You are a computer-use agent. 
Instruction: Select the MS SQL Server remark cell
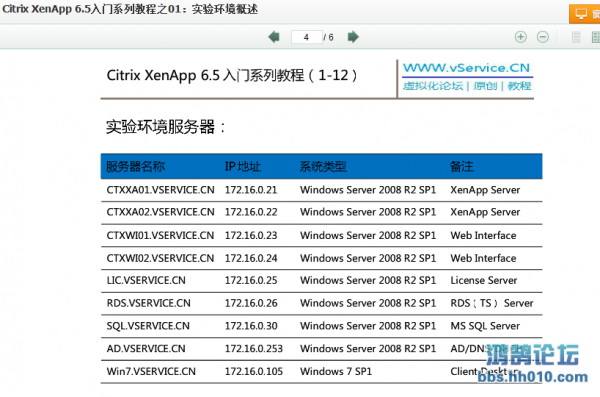coord(485,326)
